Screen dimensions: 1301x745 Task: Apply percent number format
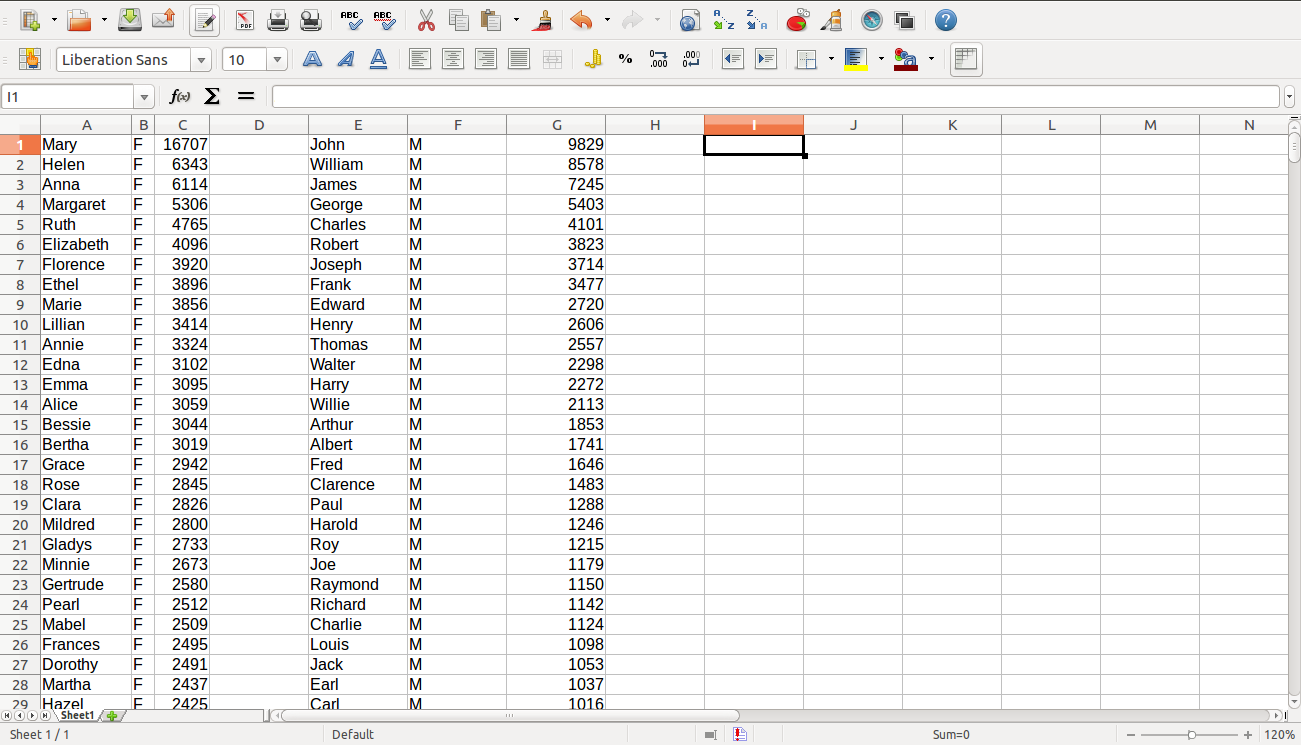point(625,59)
